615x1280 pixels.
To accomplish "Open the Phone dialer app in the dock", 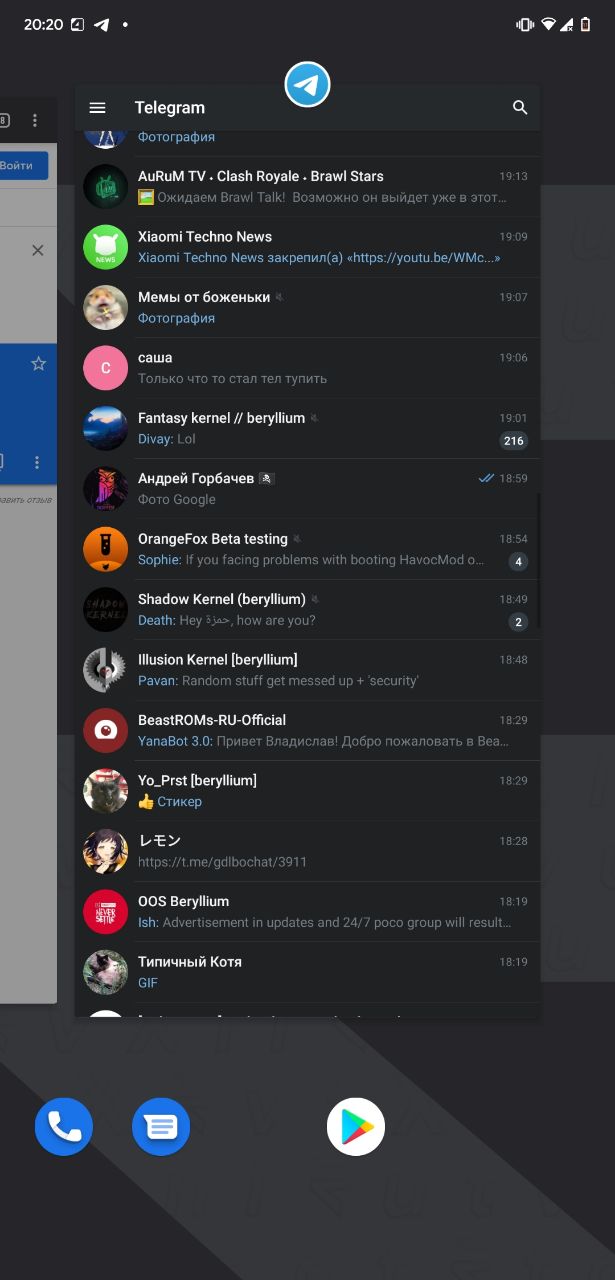I will (x=64, y=1127).
